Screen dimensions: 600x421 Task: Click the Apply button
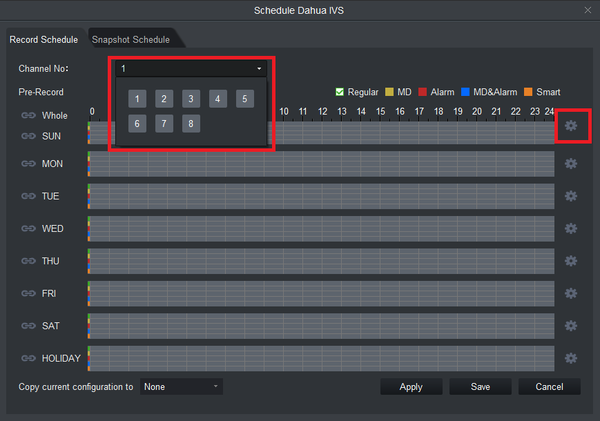[x=411, y=387]
